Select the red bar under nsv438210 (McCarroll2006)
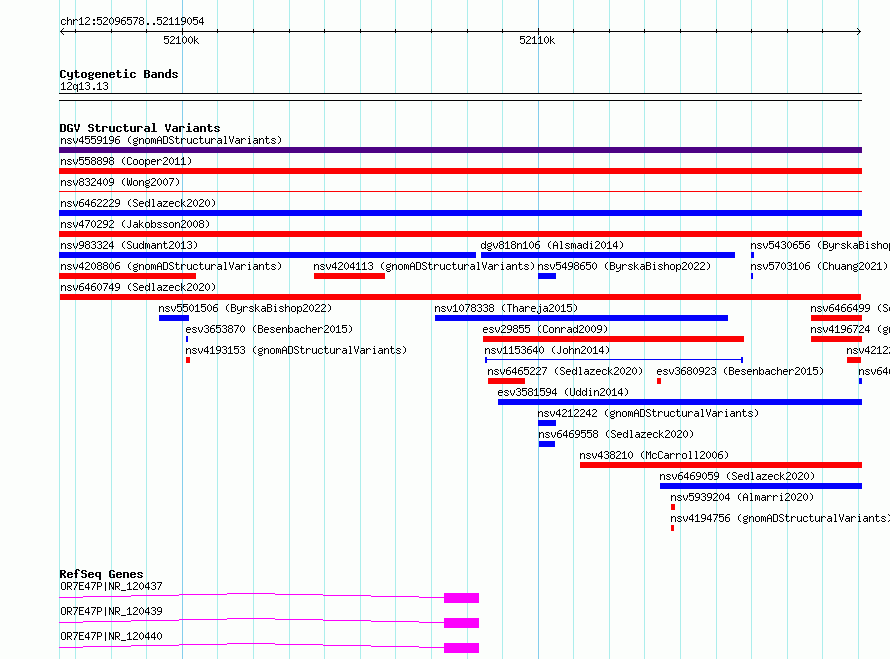 click(x=721, y=465)
